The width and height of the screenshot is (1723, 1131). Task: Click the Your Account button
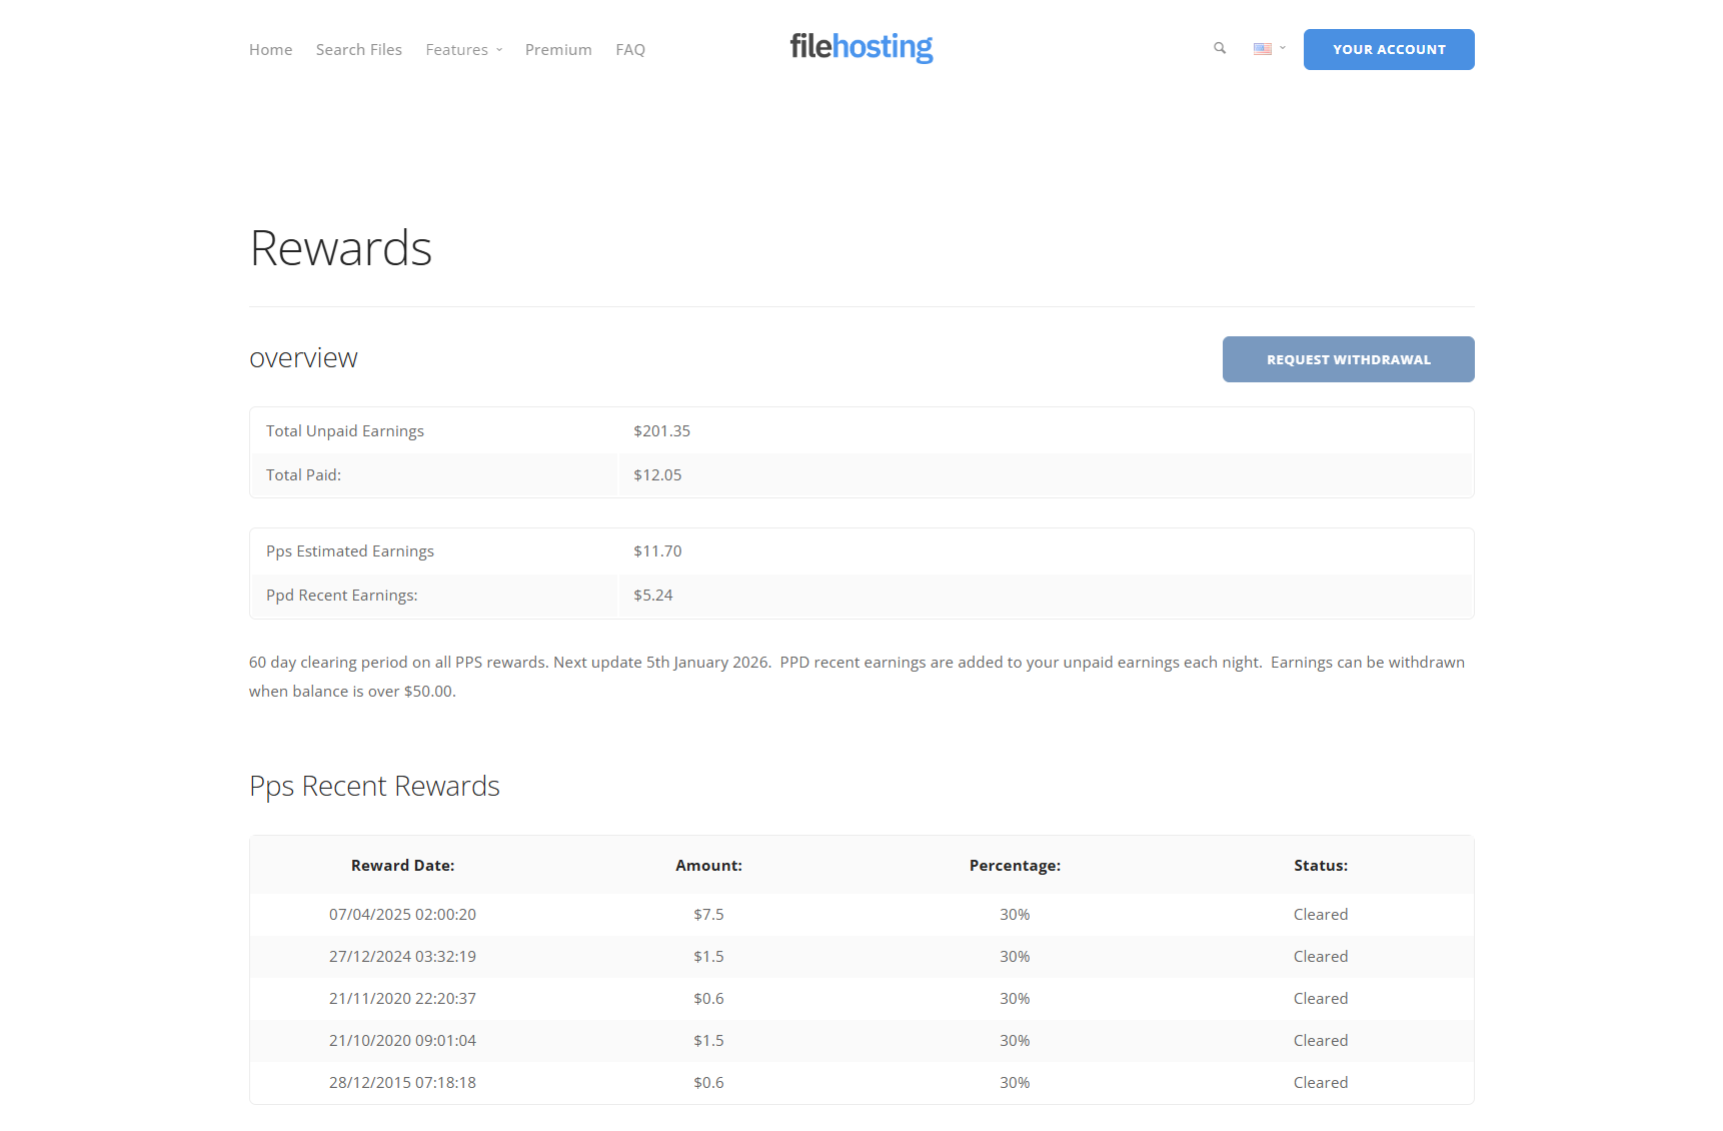[1388, 50]
